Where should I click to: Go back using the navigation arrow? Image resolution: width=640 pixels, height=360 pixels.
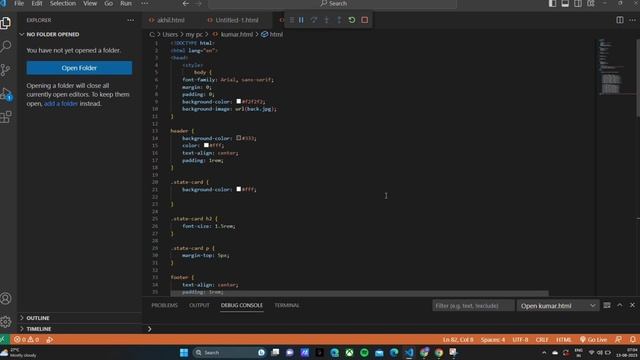(186, 4)
